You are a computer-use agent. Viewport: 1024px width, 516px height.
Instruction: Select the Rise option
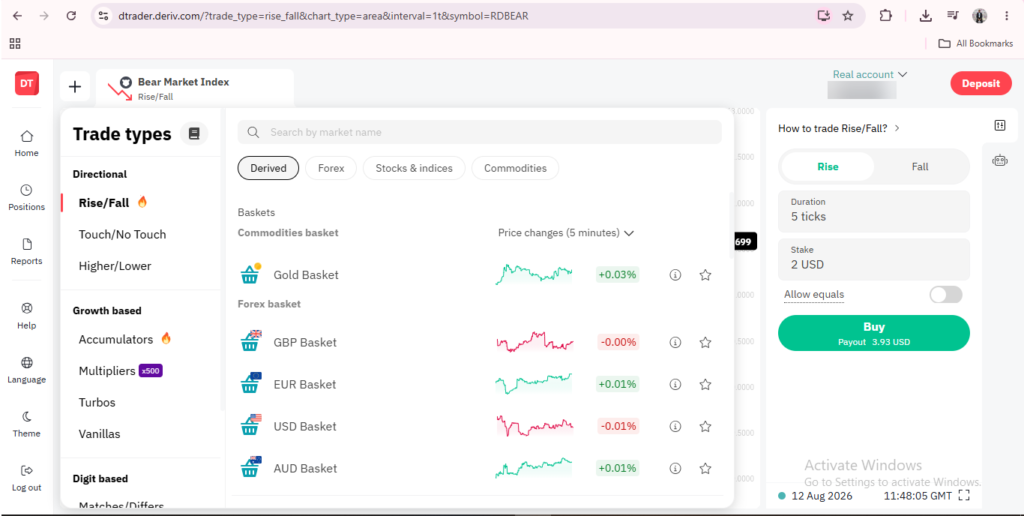827,167
